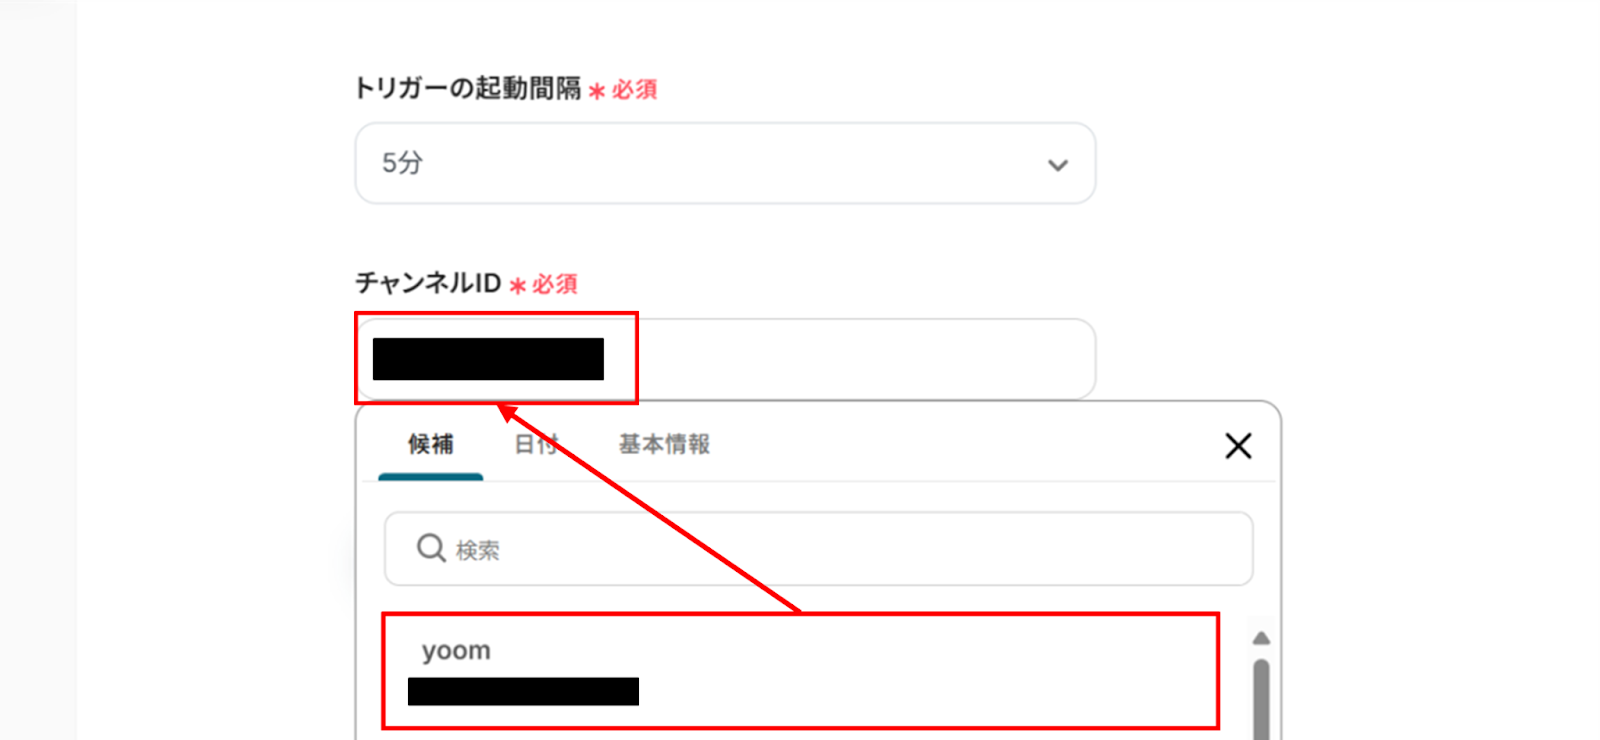Click the チャンネルID label
The image size is (1600, 740).
[428, 283]
